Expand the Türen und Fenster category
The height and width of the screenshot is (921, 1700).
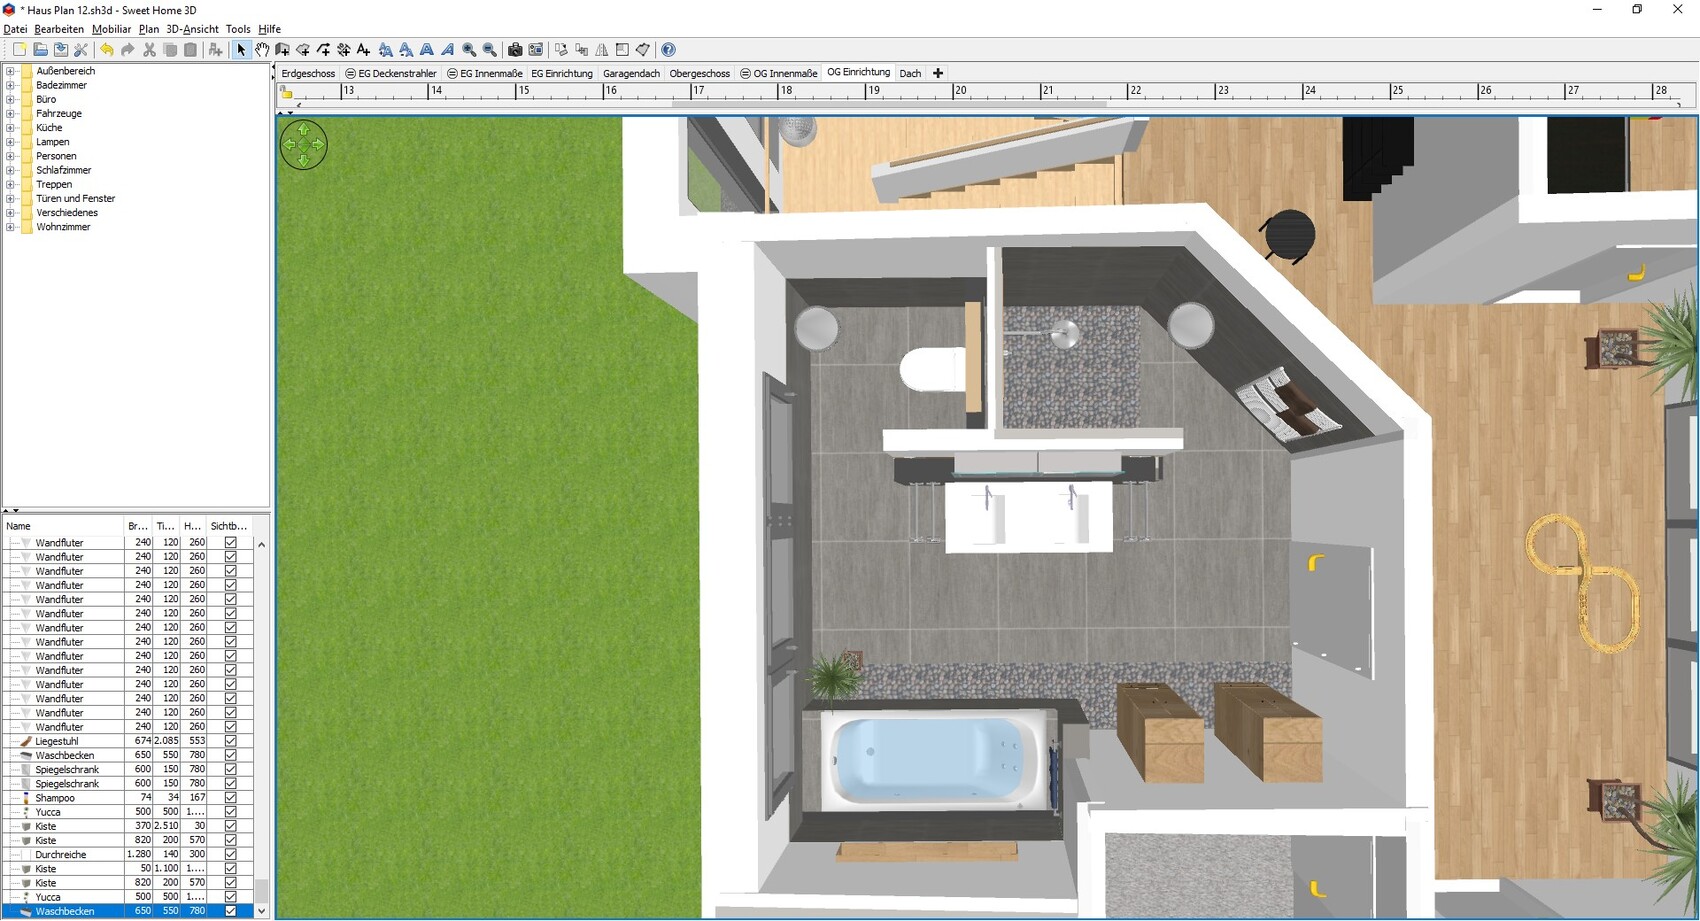pos(11,199)
